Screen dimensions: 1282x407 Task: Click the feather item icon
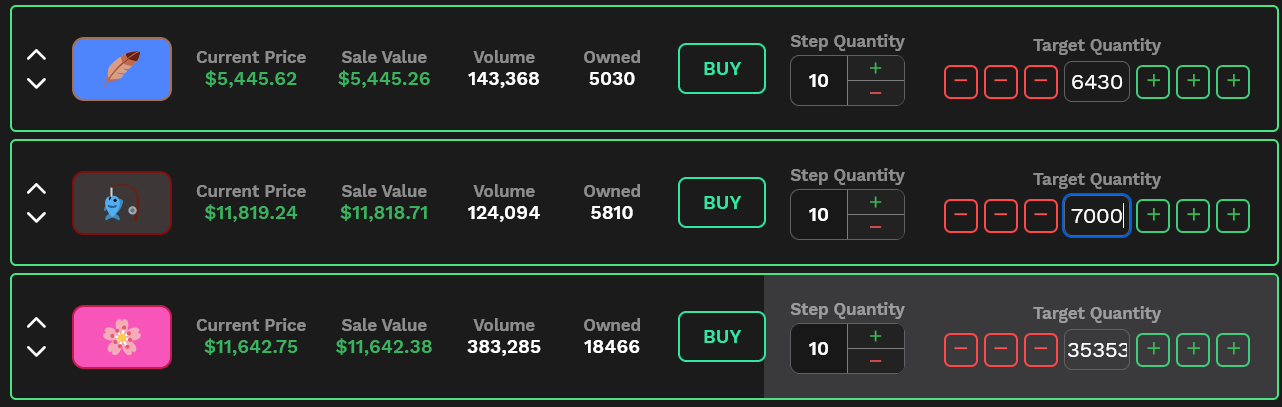(122, 69)
